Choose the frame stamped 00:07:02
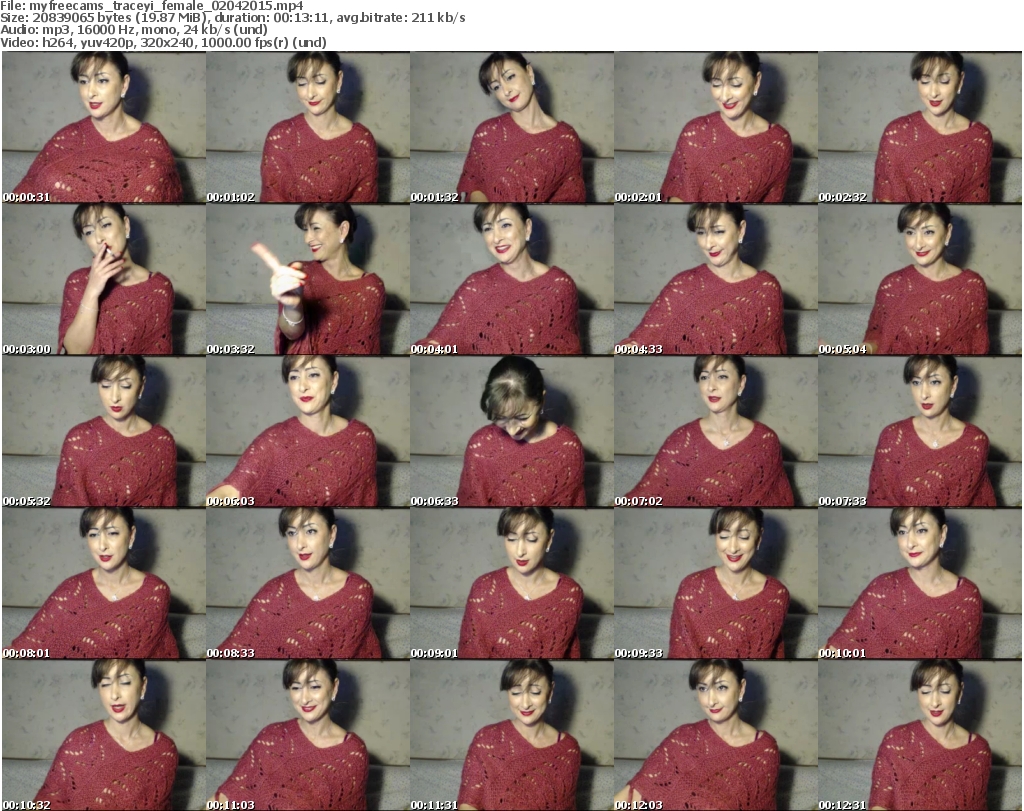The width and height of the screenshot is (1024, 811). coord(716,432)
